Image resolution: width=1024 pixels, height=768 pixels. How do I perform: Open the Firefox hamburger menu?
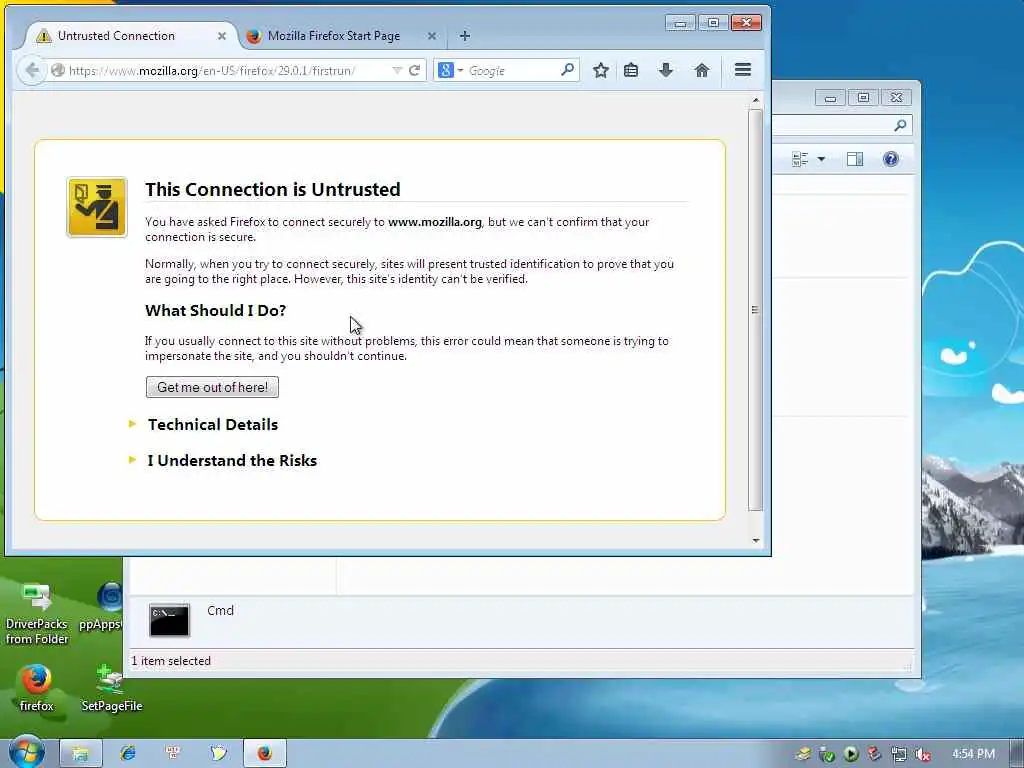pos(743,70)
